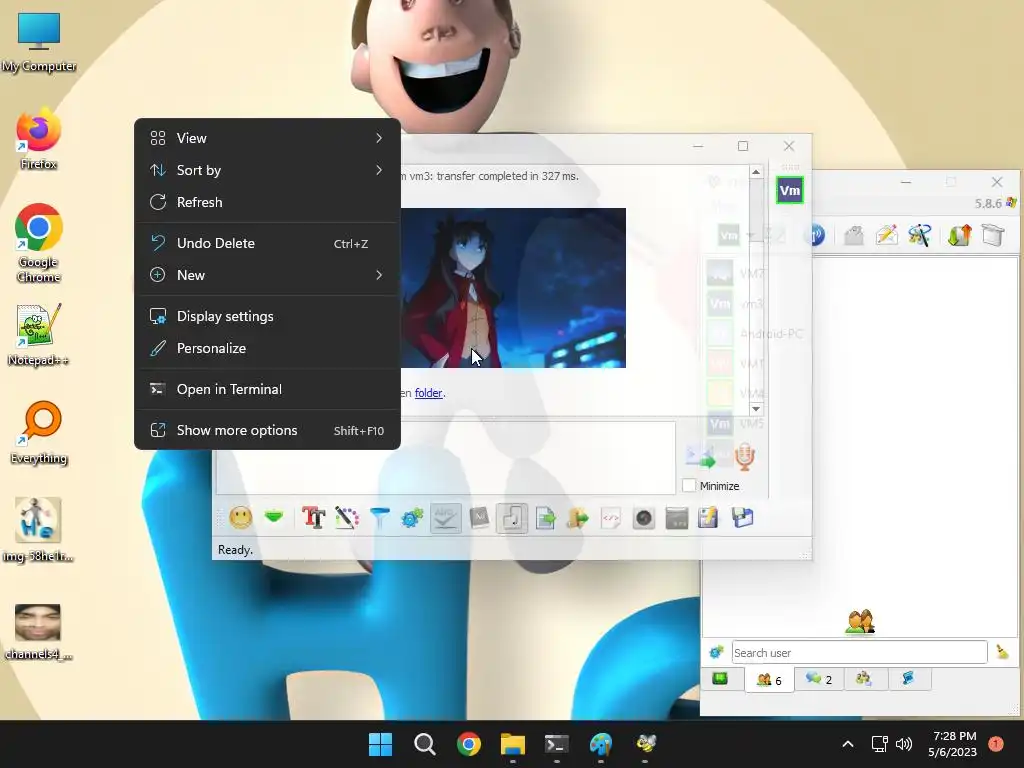Click the Terminal taskbar icon
The height and width of the screenshot is (768, 1024).
coord(556,744)
